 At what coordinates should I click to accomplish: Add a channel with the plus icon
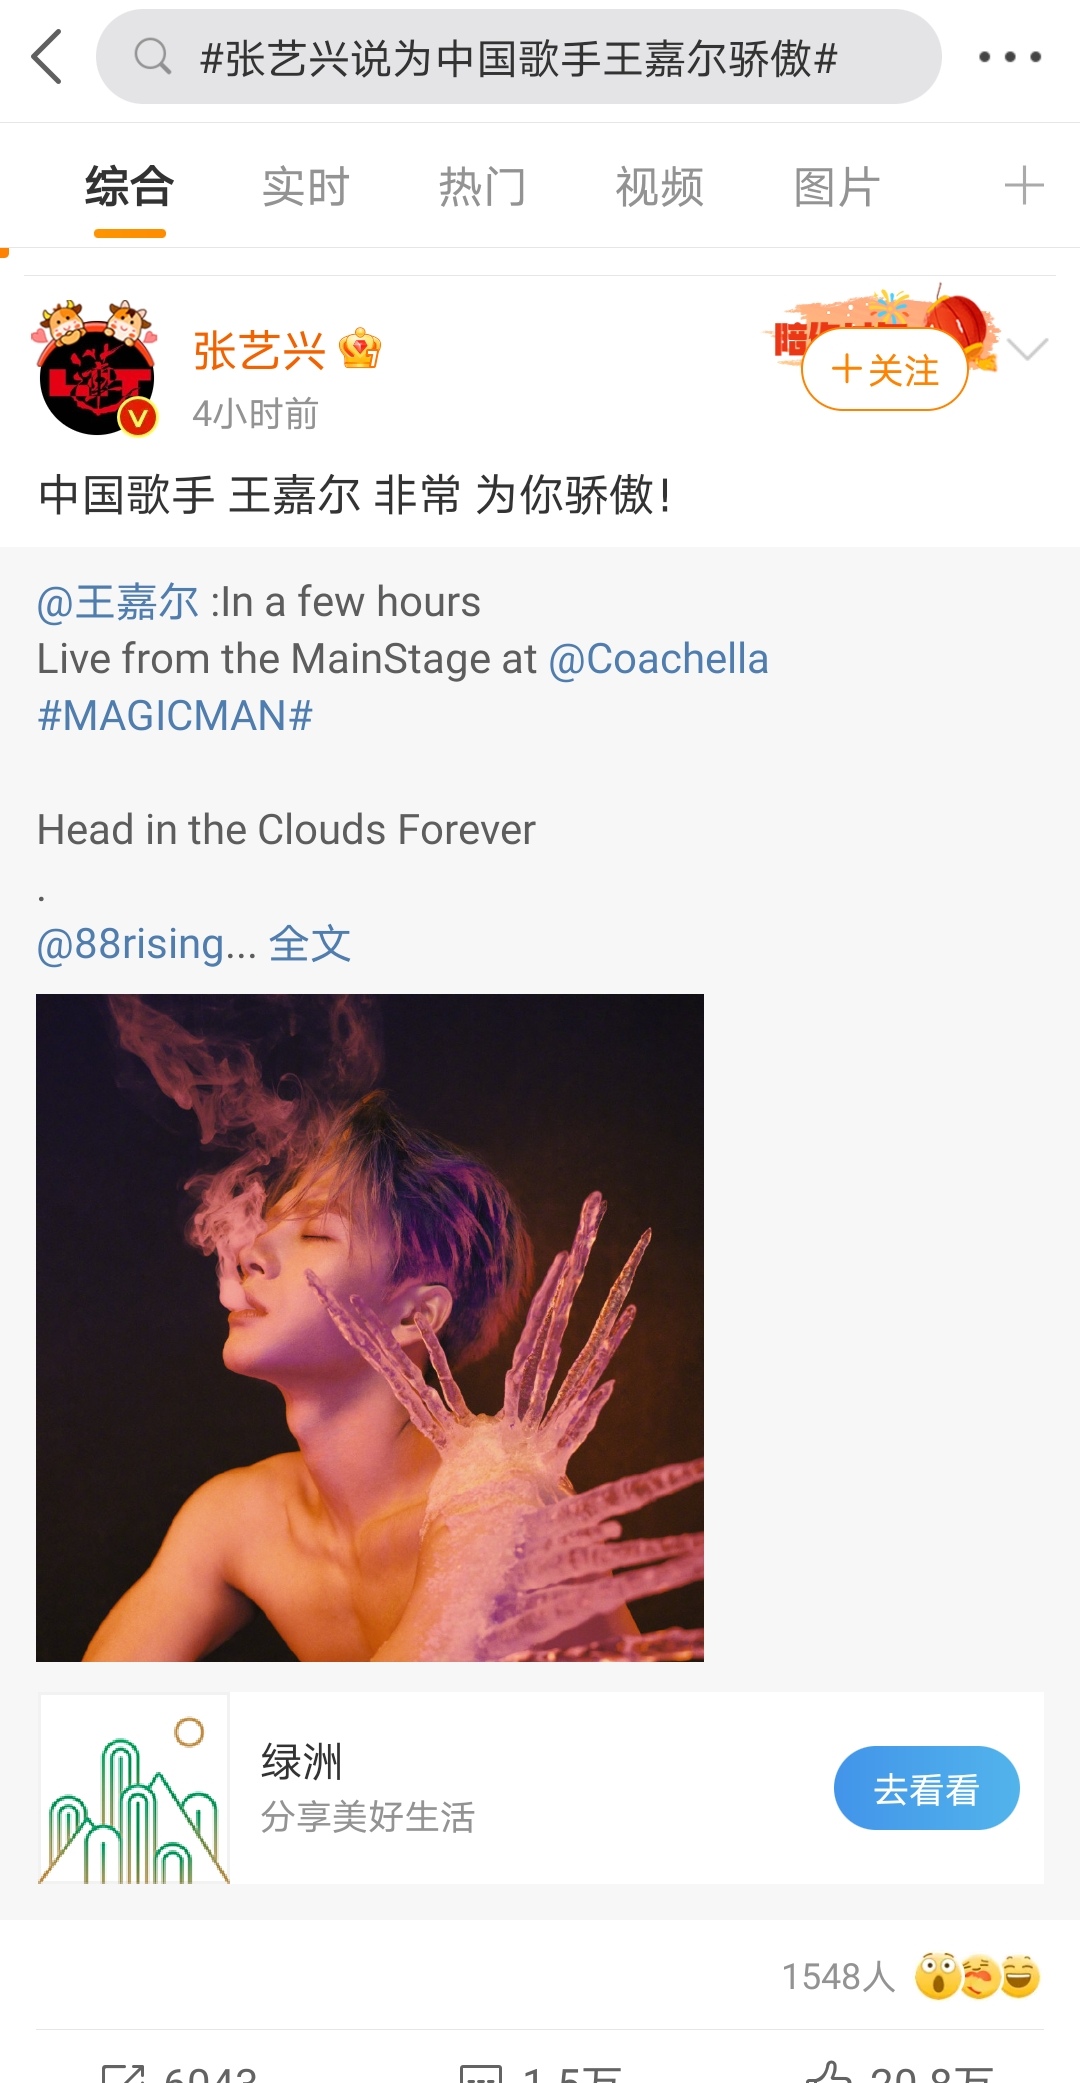(x=1024, y=186)
